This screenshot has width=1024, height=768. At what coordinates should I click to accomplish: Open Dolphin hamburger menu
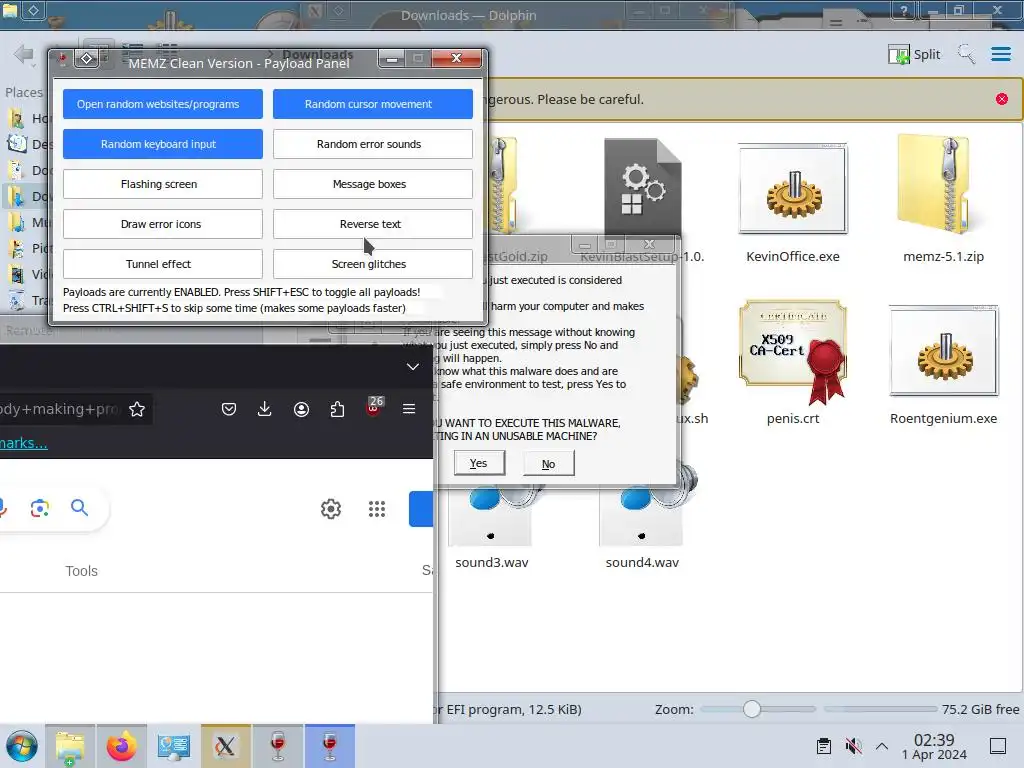(1000, 54)
